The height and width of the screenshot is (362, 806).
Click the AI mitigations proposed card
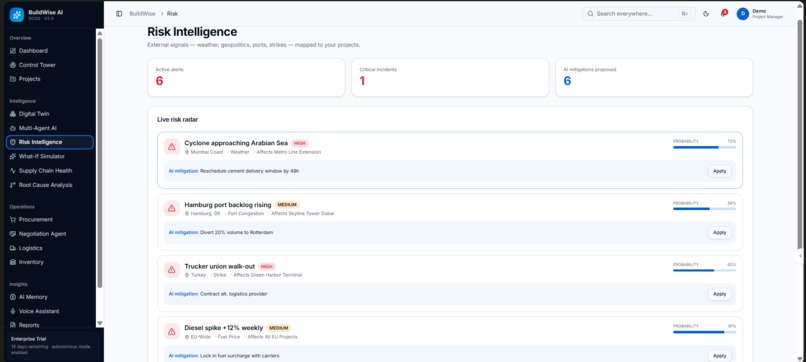point(654,78)
